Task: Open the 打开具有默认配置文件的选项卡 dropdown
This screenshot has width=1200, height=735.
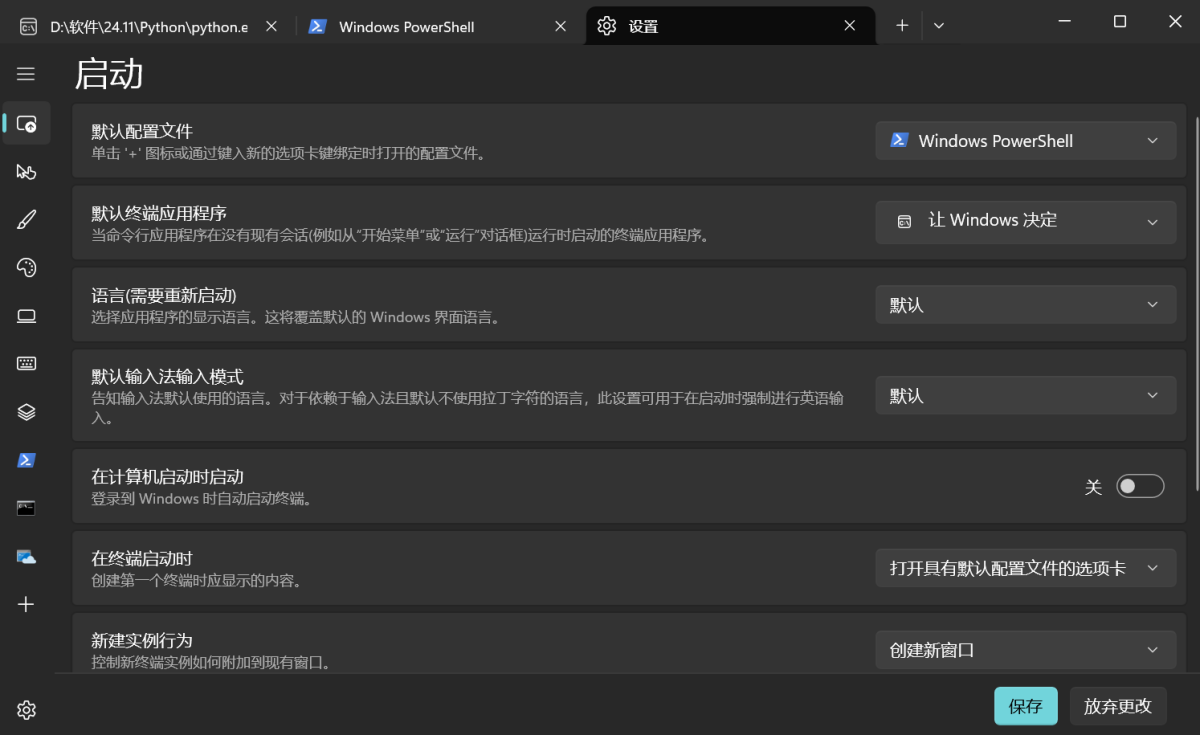Action: click(1025, 568)
